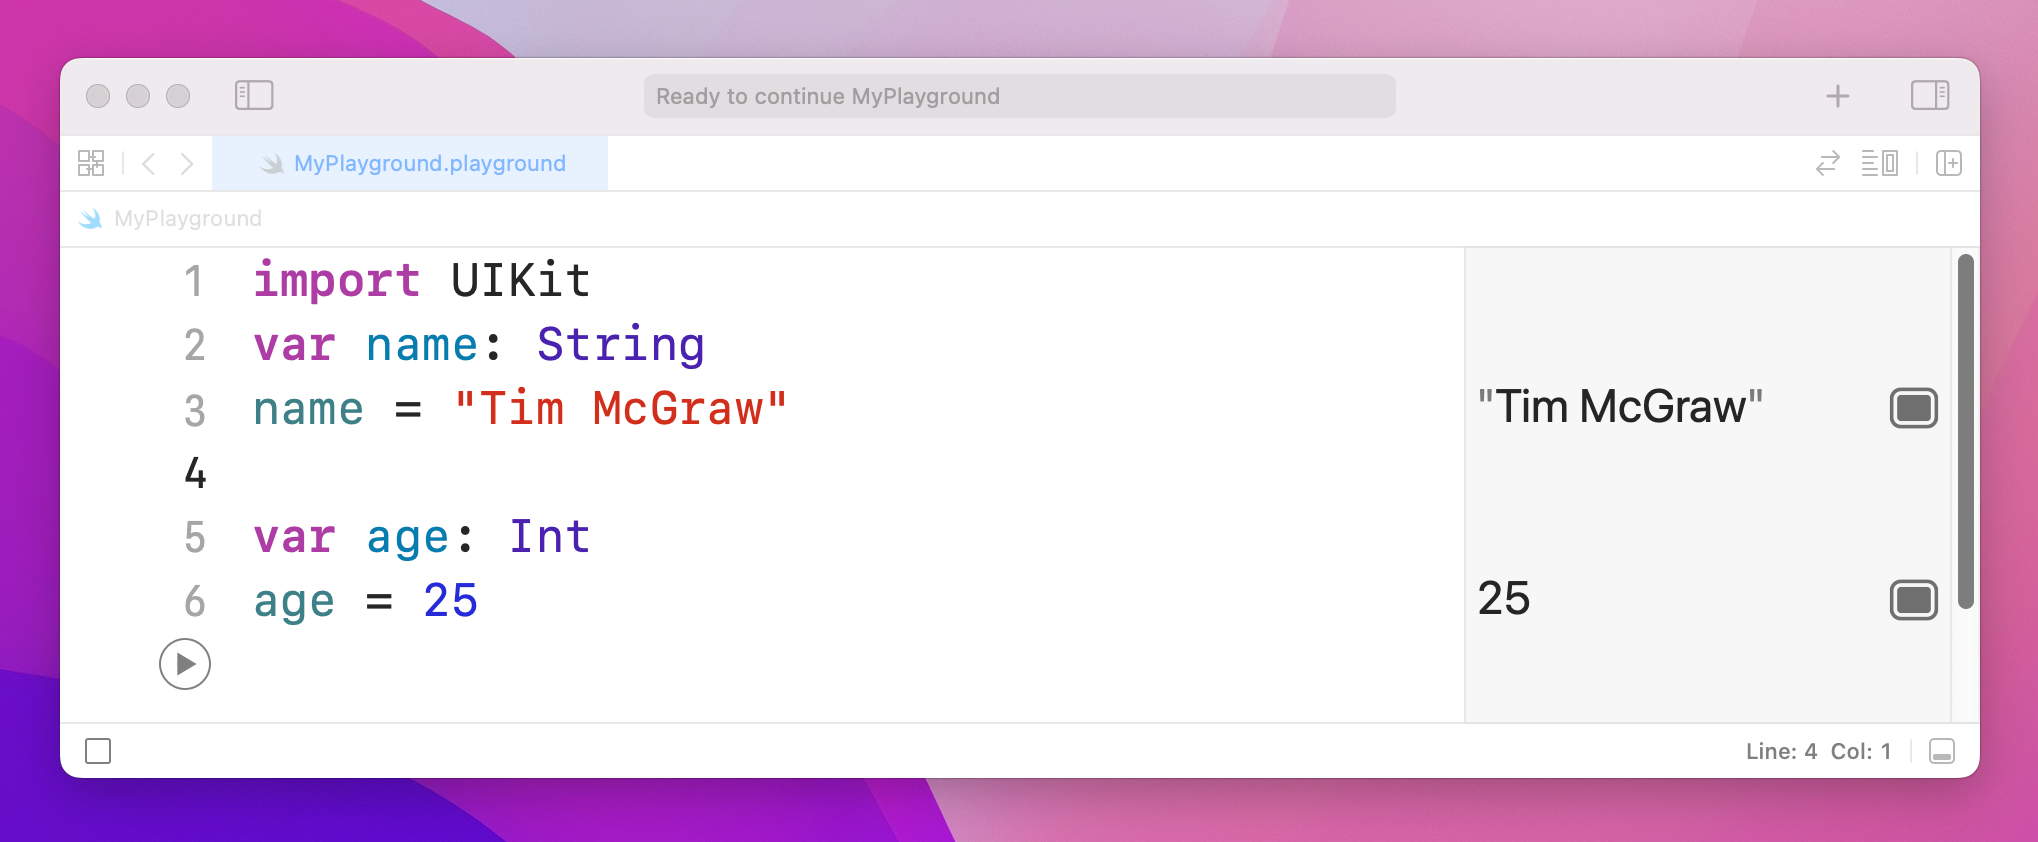Add a new editor pane on right
The image size is (2038, 842).
tap(1948, 164)
